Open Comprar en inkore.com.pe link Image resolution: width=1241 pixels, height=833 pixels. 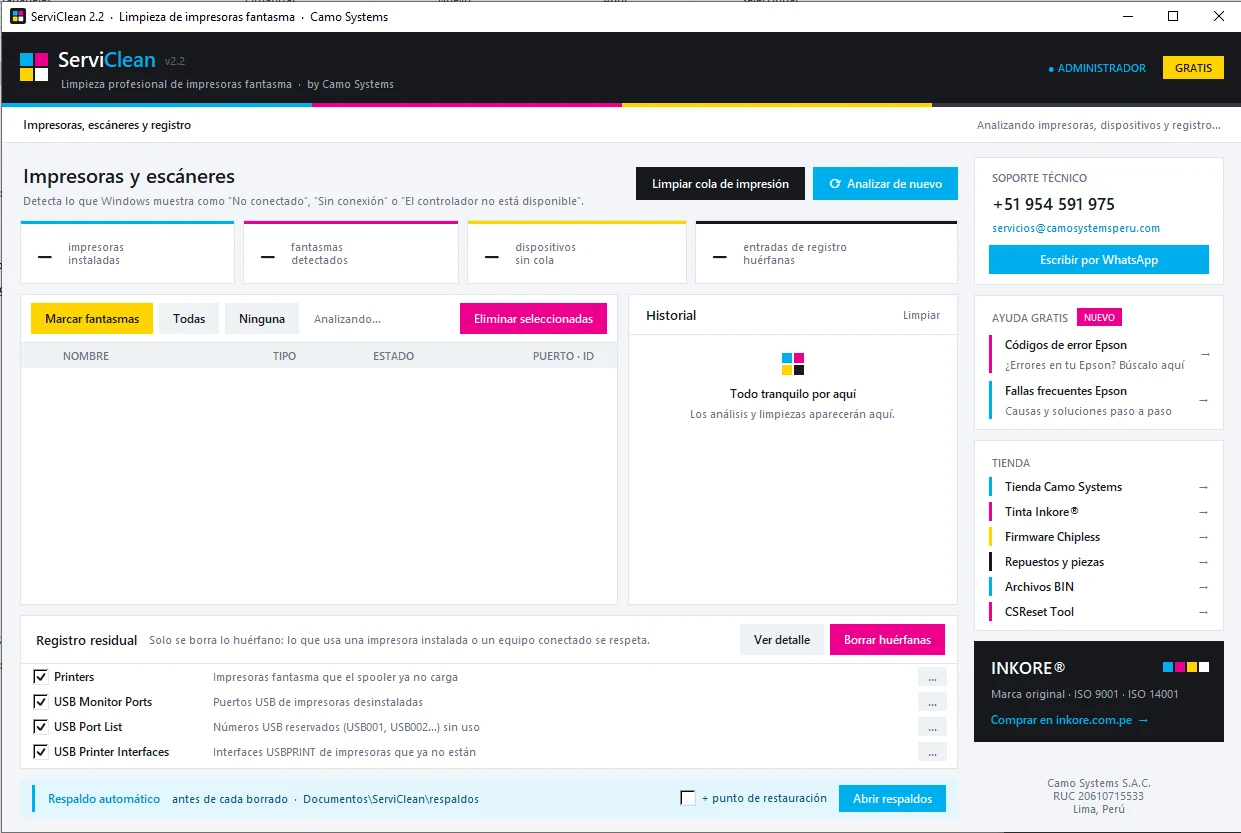tap(1070, 720)
